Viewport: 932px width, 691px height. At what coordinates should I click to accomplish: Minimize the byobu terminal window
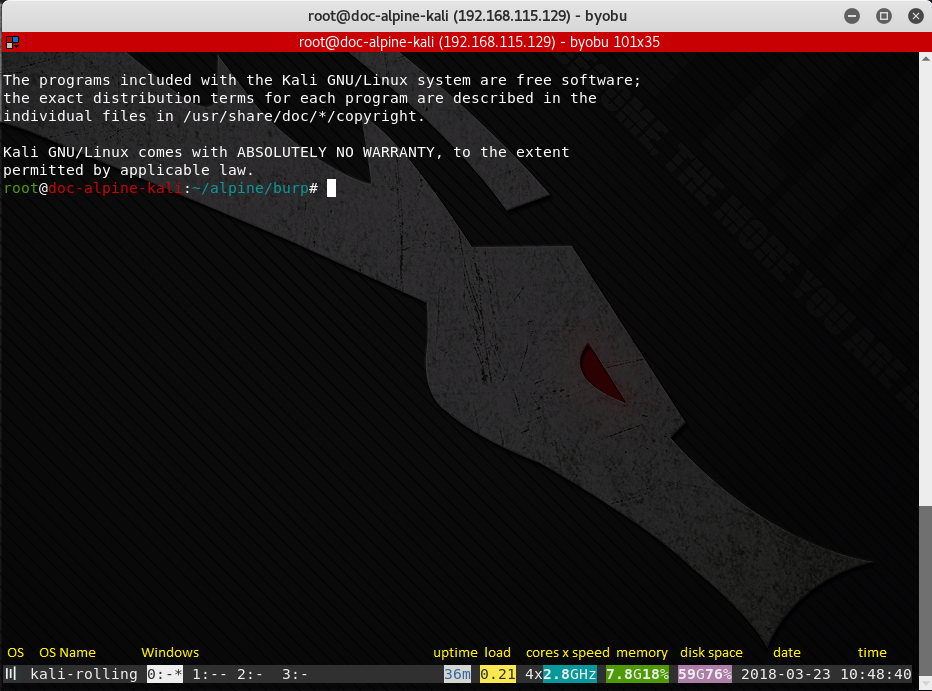852,16
